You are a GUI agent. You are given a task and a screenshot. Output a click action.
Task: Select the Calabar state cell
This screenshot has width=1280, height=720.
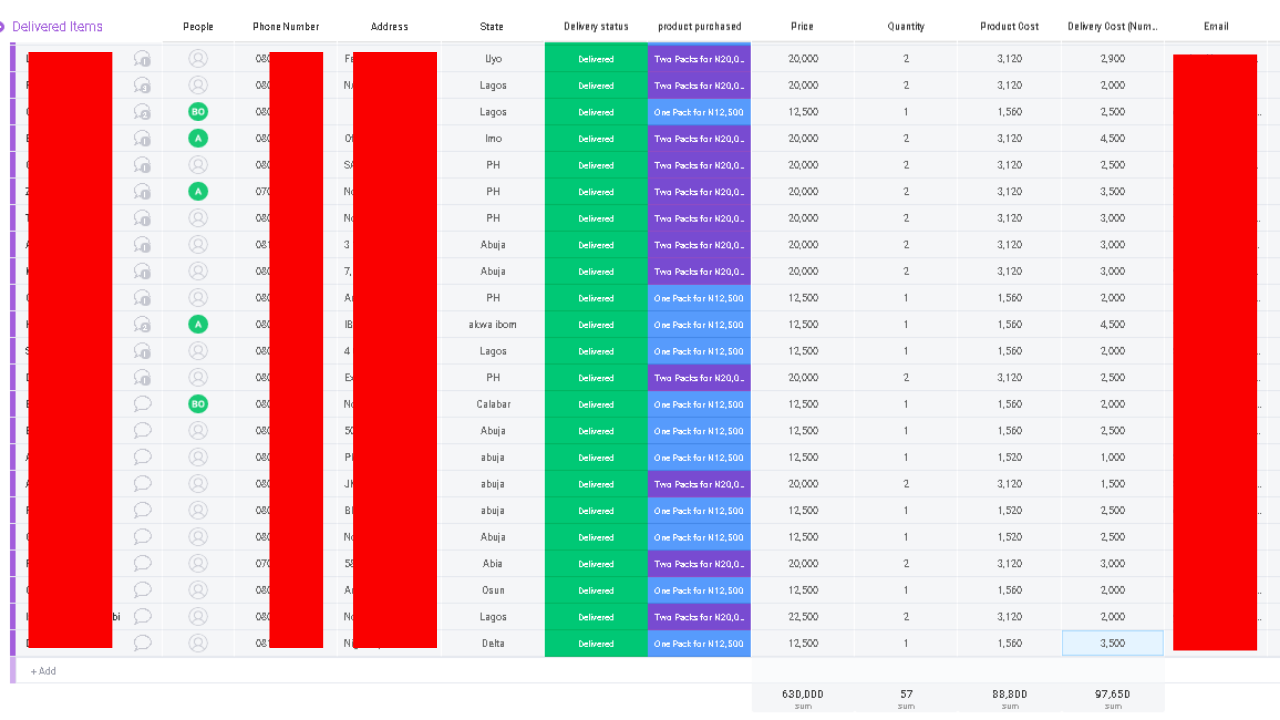493,404
